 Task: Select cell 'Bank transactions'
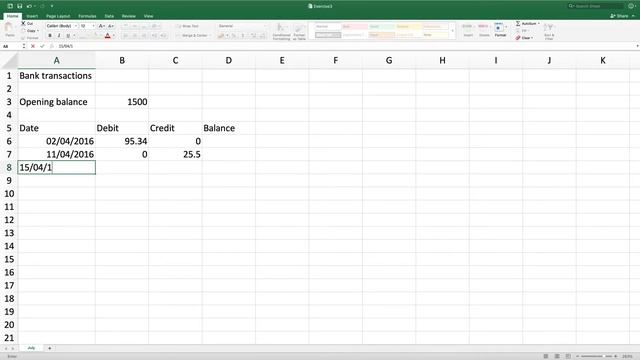[56, 76]
